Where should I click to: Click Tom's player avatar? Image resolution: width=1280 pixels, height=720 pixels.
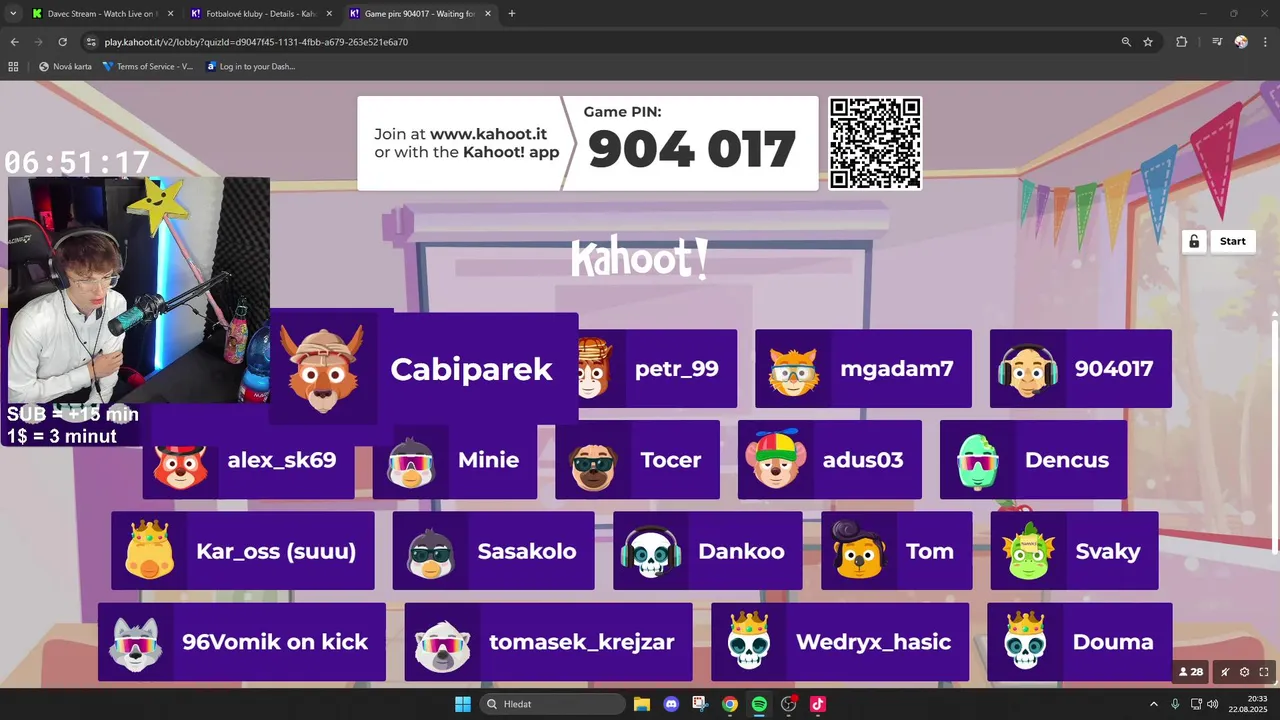click(x=859, y=551)
